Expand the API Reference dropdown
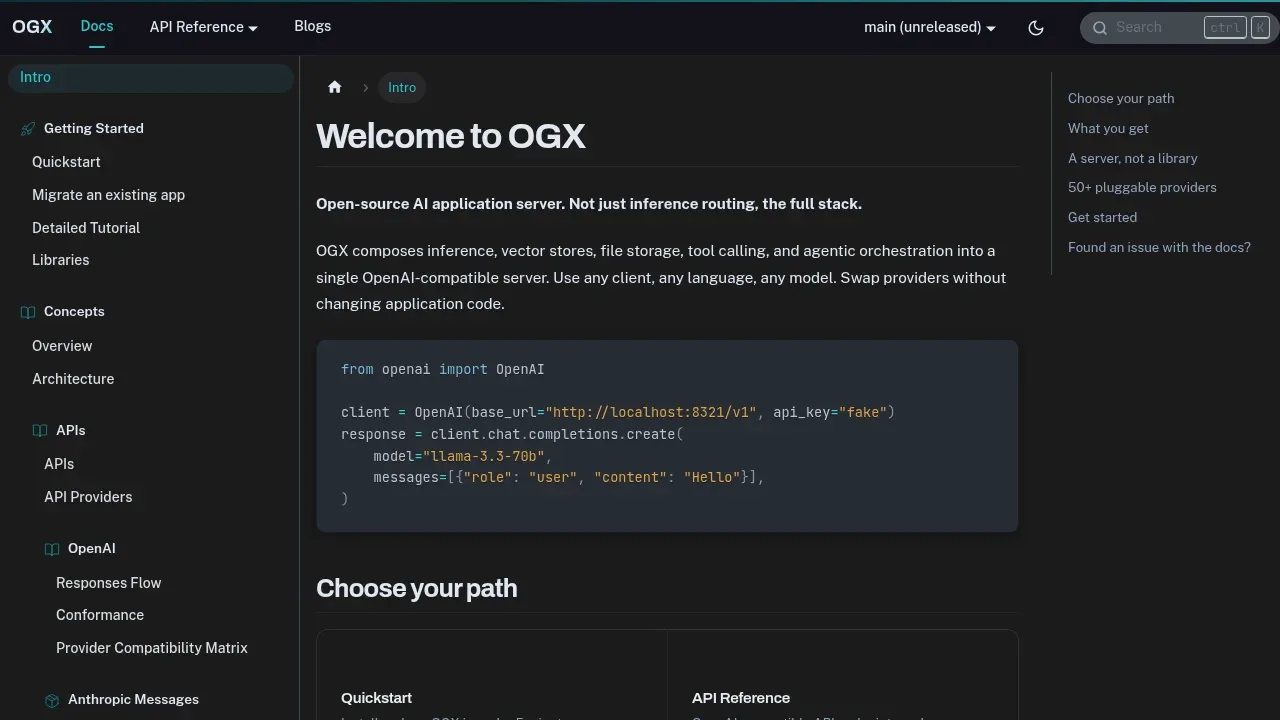The width and height of the screenshot is (1280, 720). coord(204,27)
